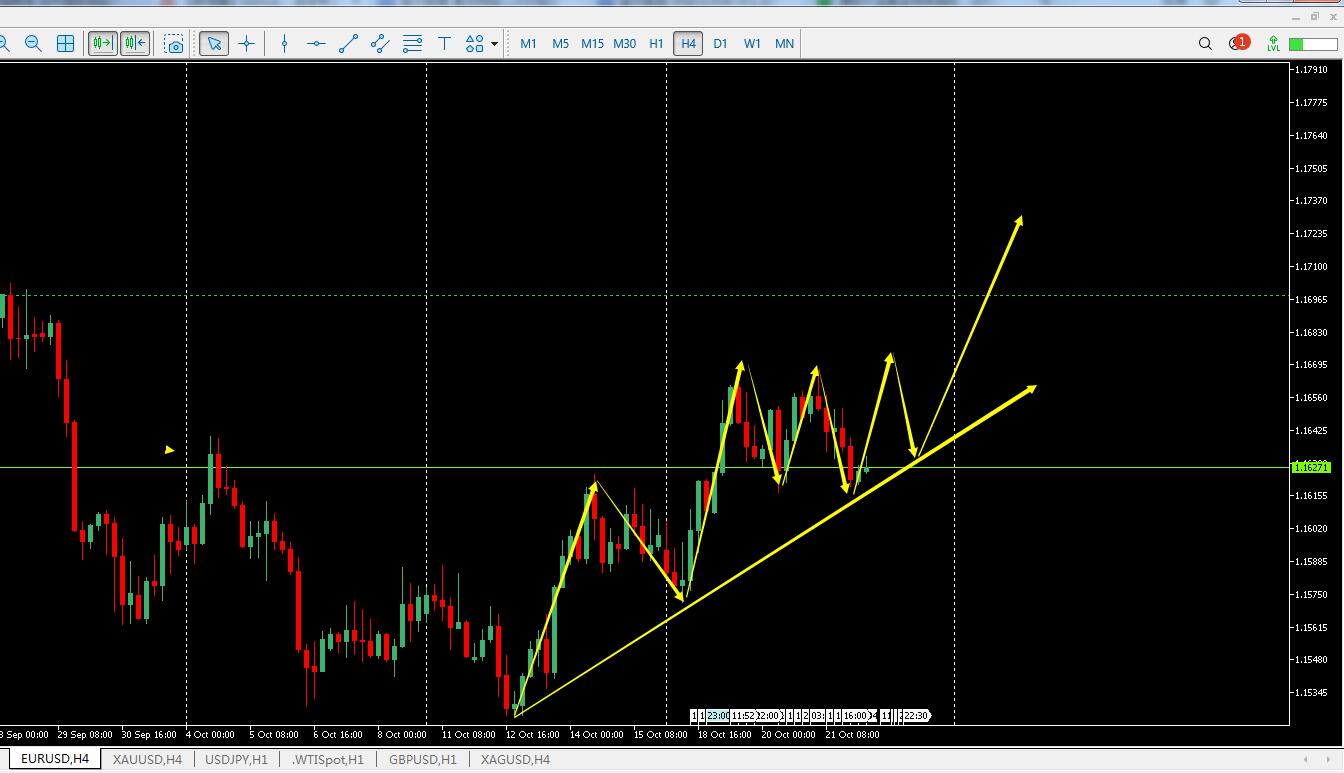Click the 22:30 event marker on chart
The image size is (1344, 773).
(x=917, y=716)
